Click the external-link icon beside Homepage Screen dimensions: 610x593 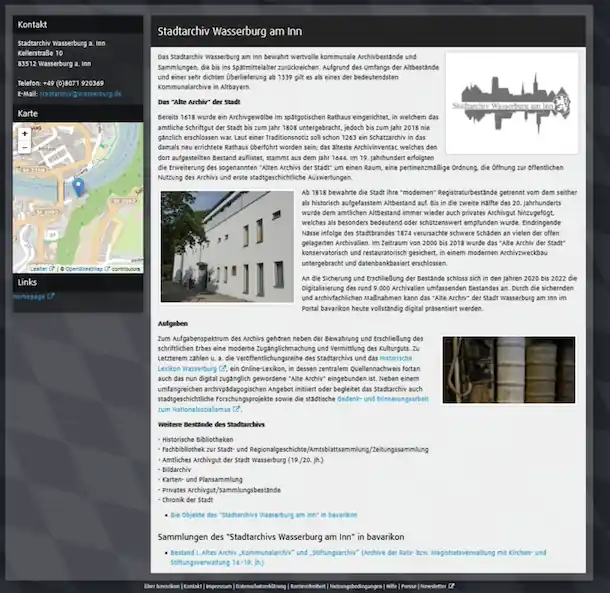[51, 296]
